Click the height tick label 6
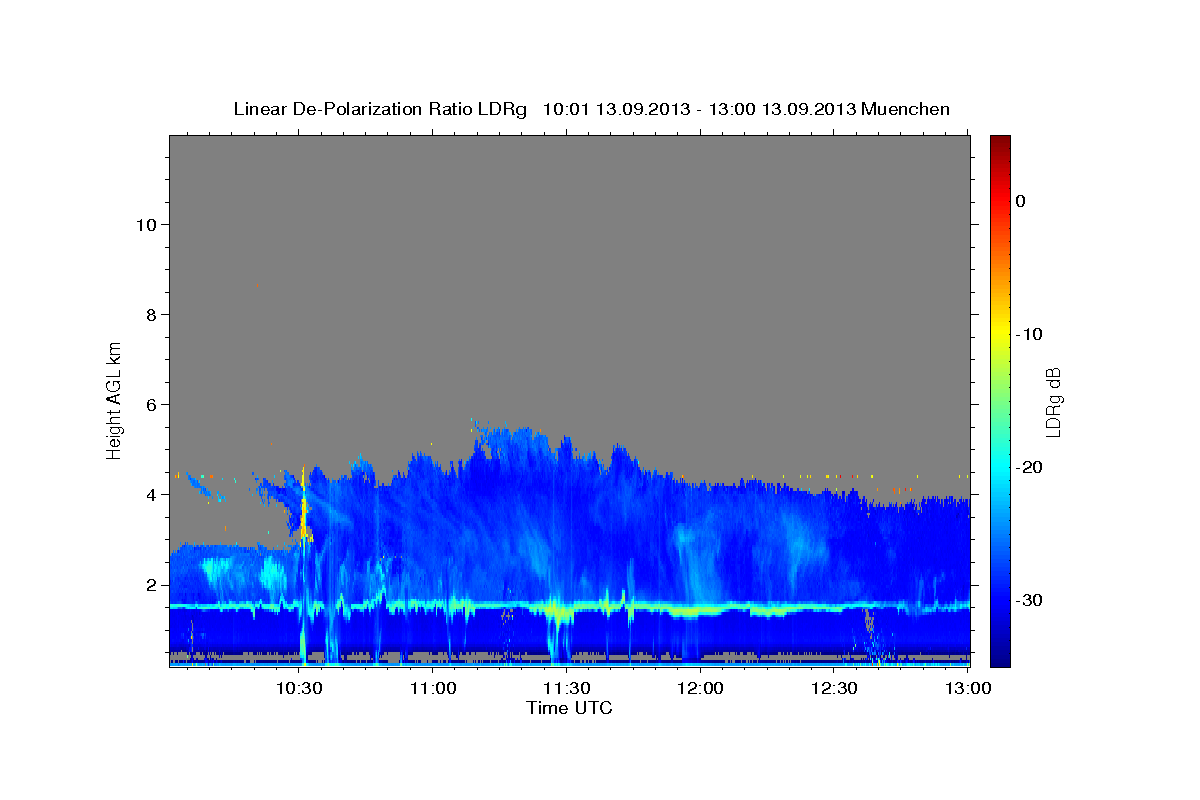 (149, 404)
